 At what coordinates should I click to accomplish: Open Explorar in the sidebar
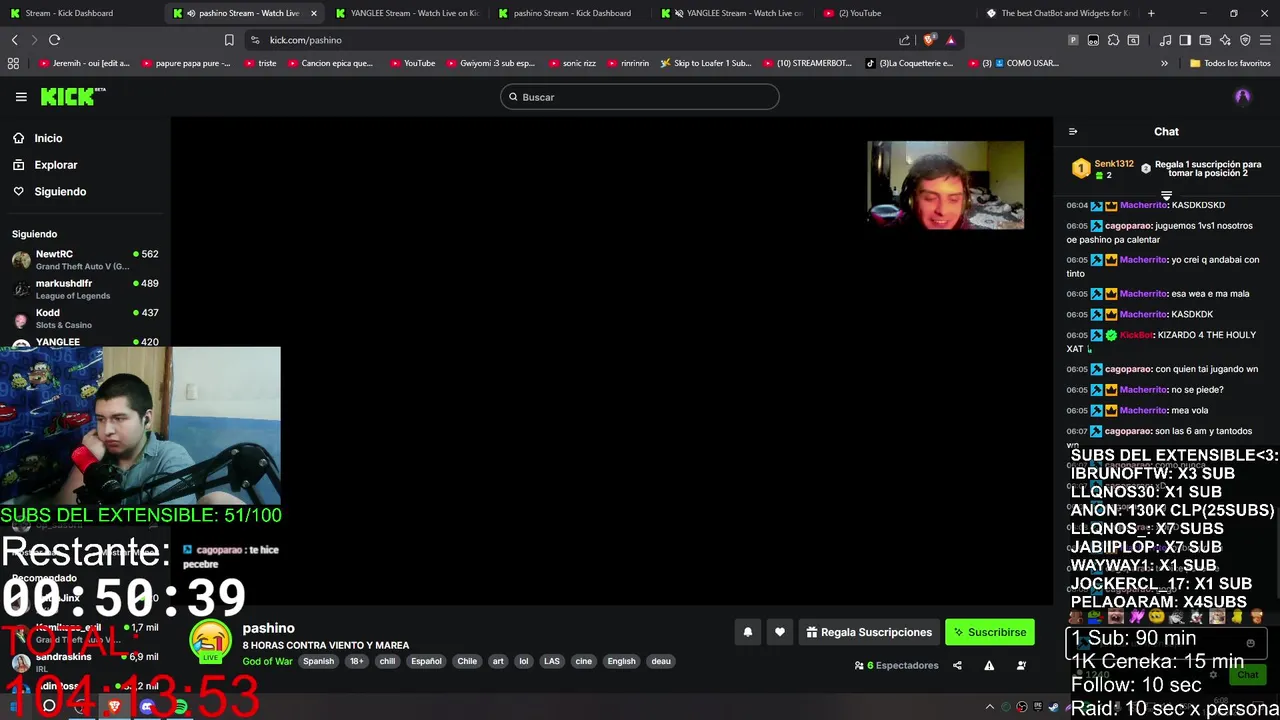point(55,165)
